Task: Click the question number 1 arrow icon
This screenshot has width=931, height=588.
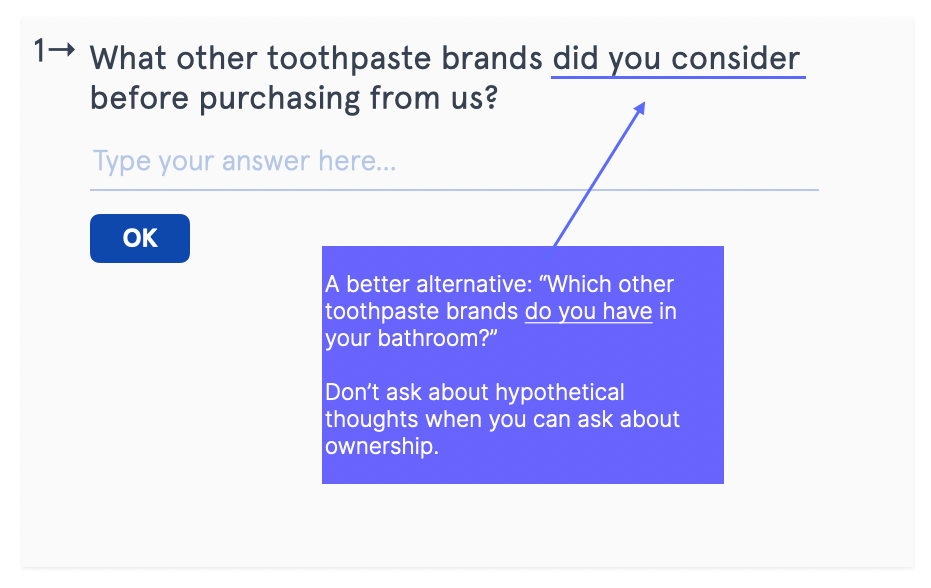Action: [62, 49]
